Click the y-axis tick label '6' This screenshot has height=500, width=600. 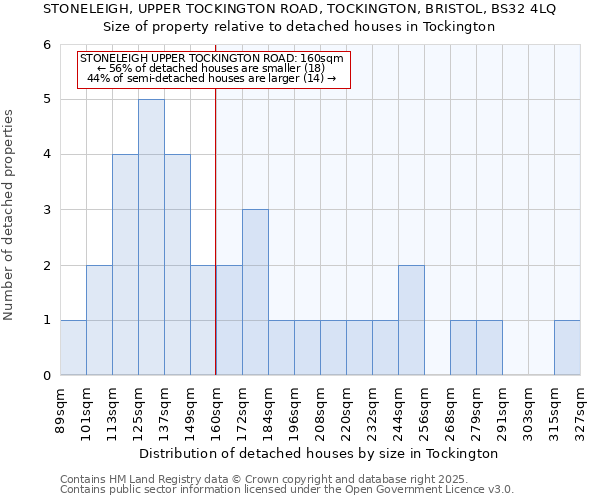[x=47, y=45]
